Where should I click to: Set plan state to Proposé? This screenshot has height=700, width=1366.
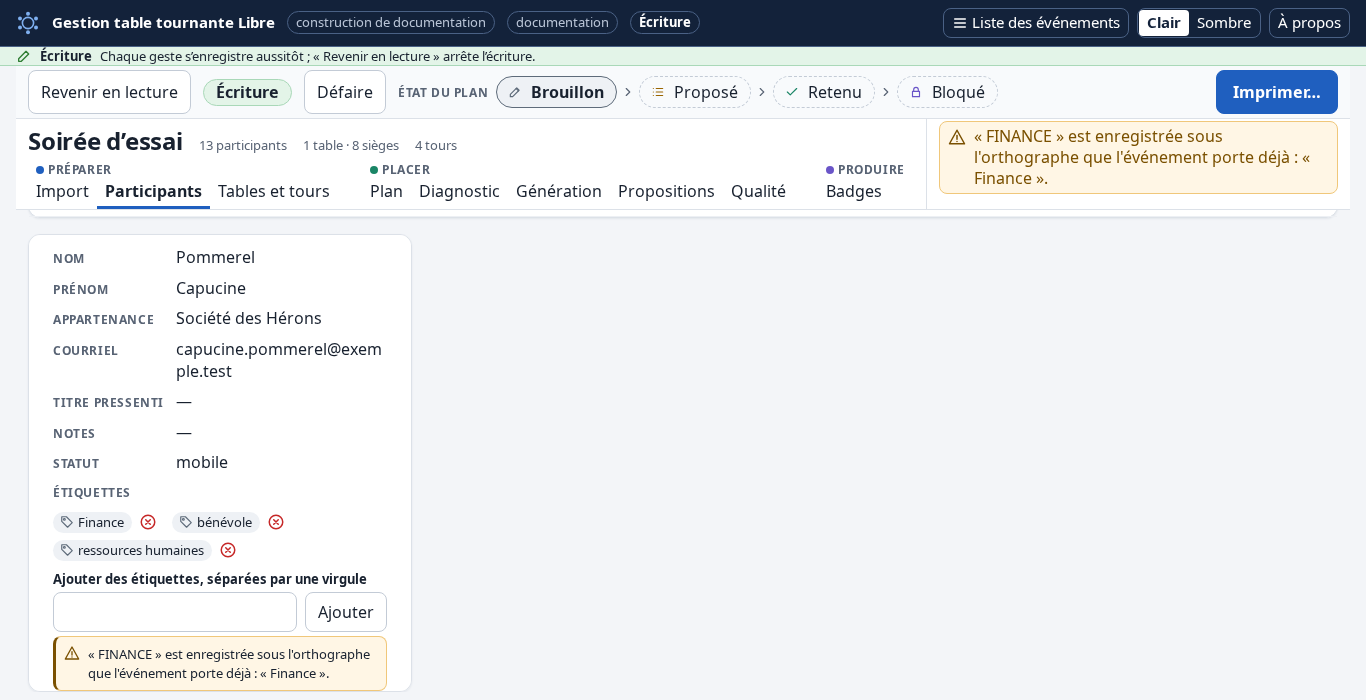coord(695,92)
